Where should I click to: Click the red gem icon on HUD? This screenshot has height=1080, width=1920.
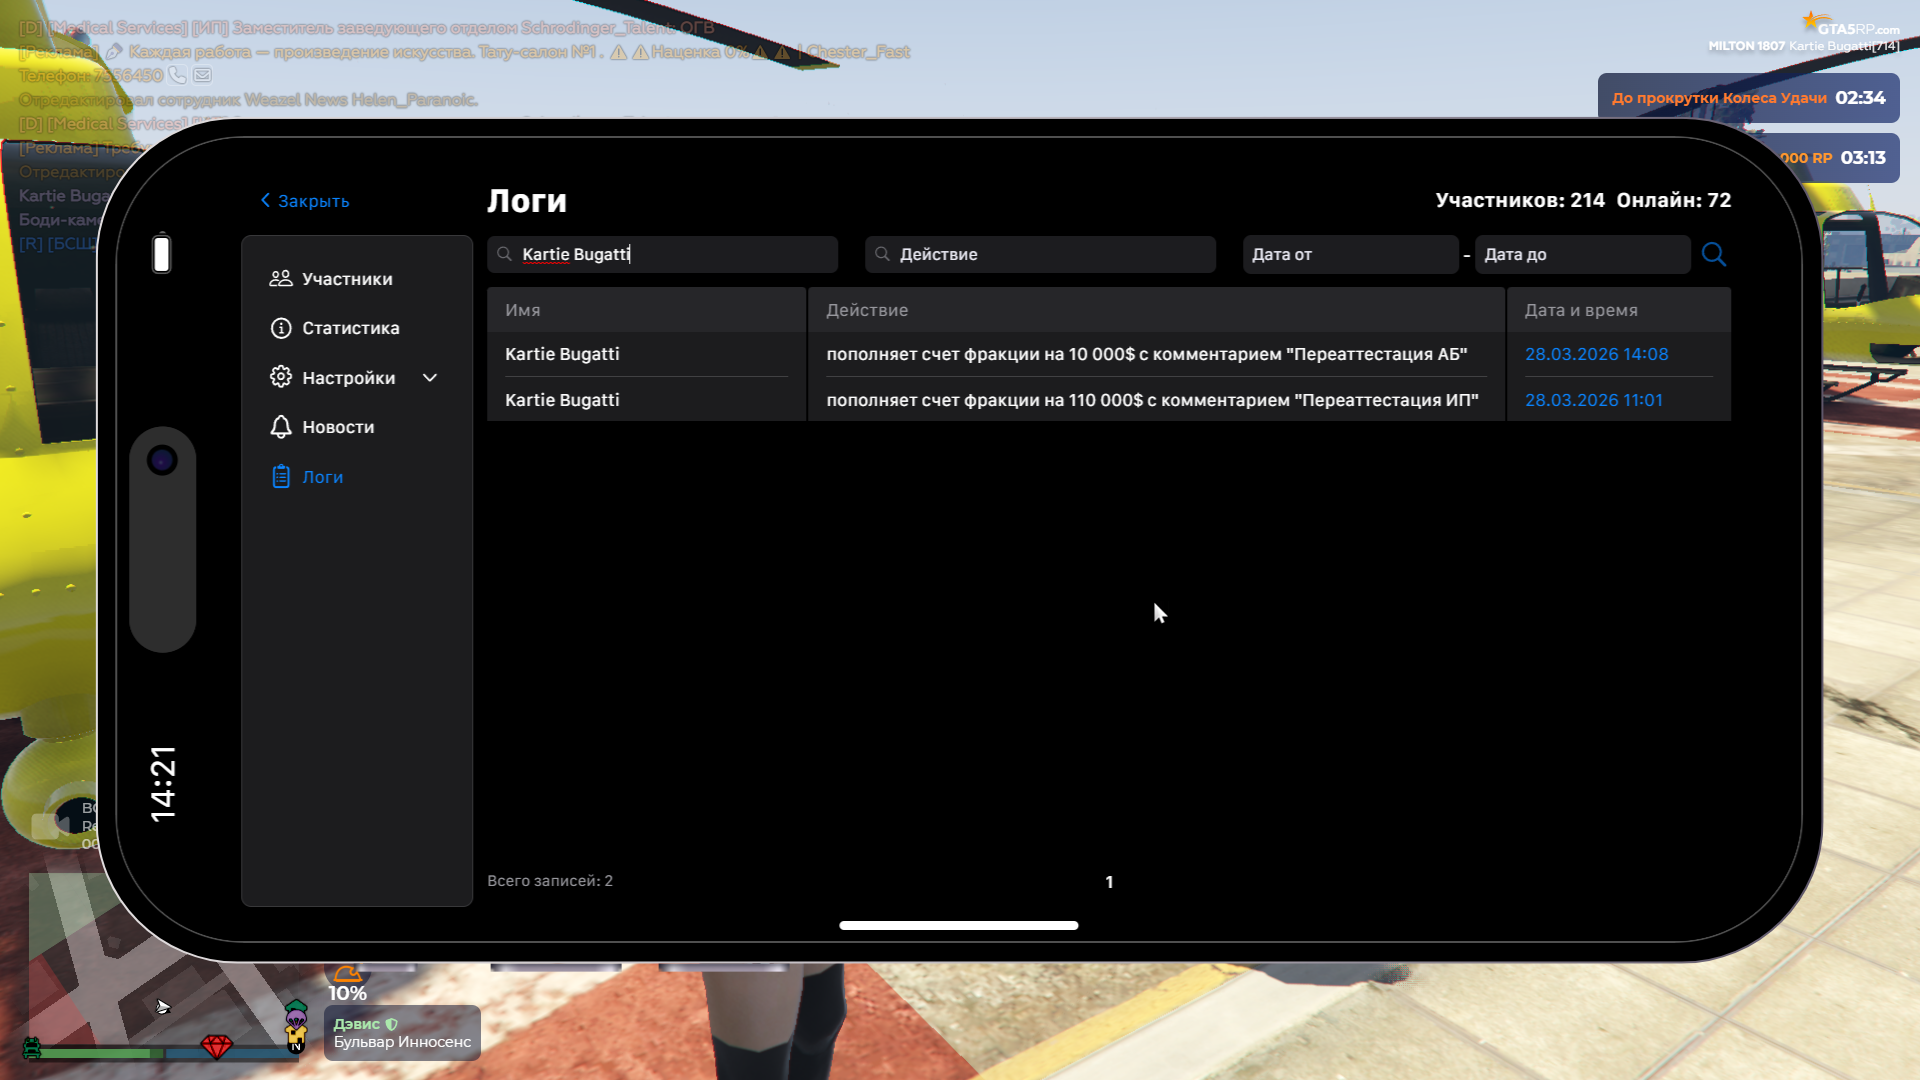pyautogui.click(x=216, y=1046)
